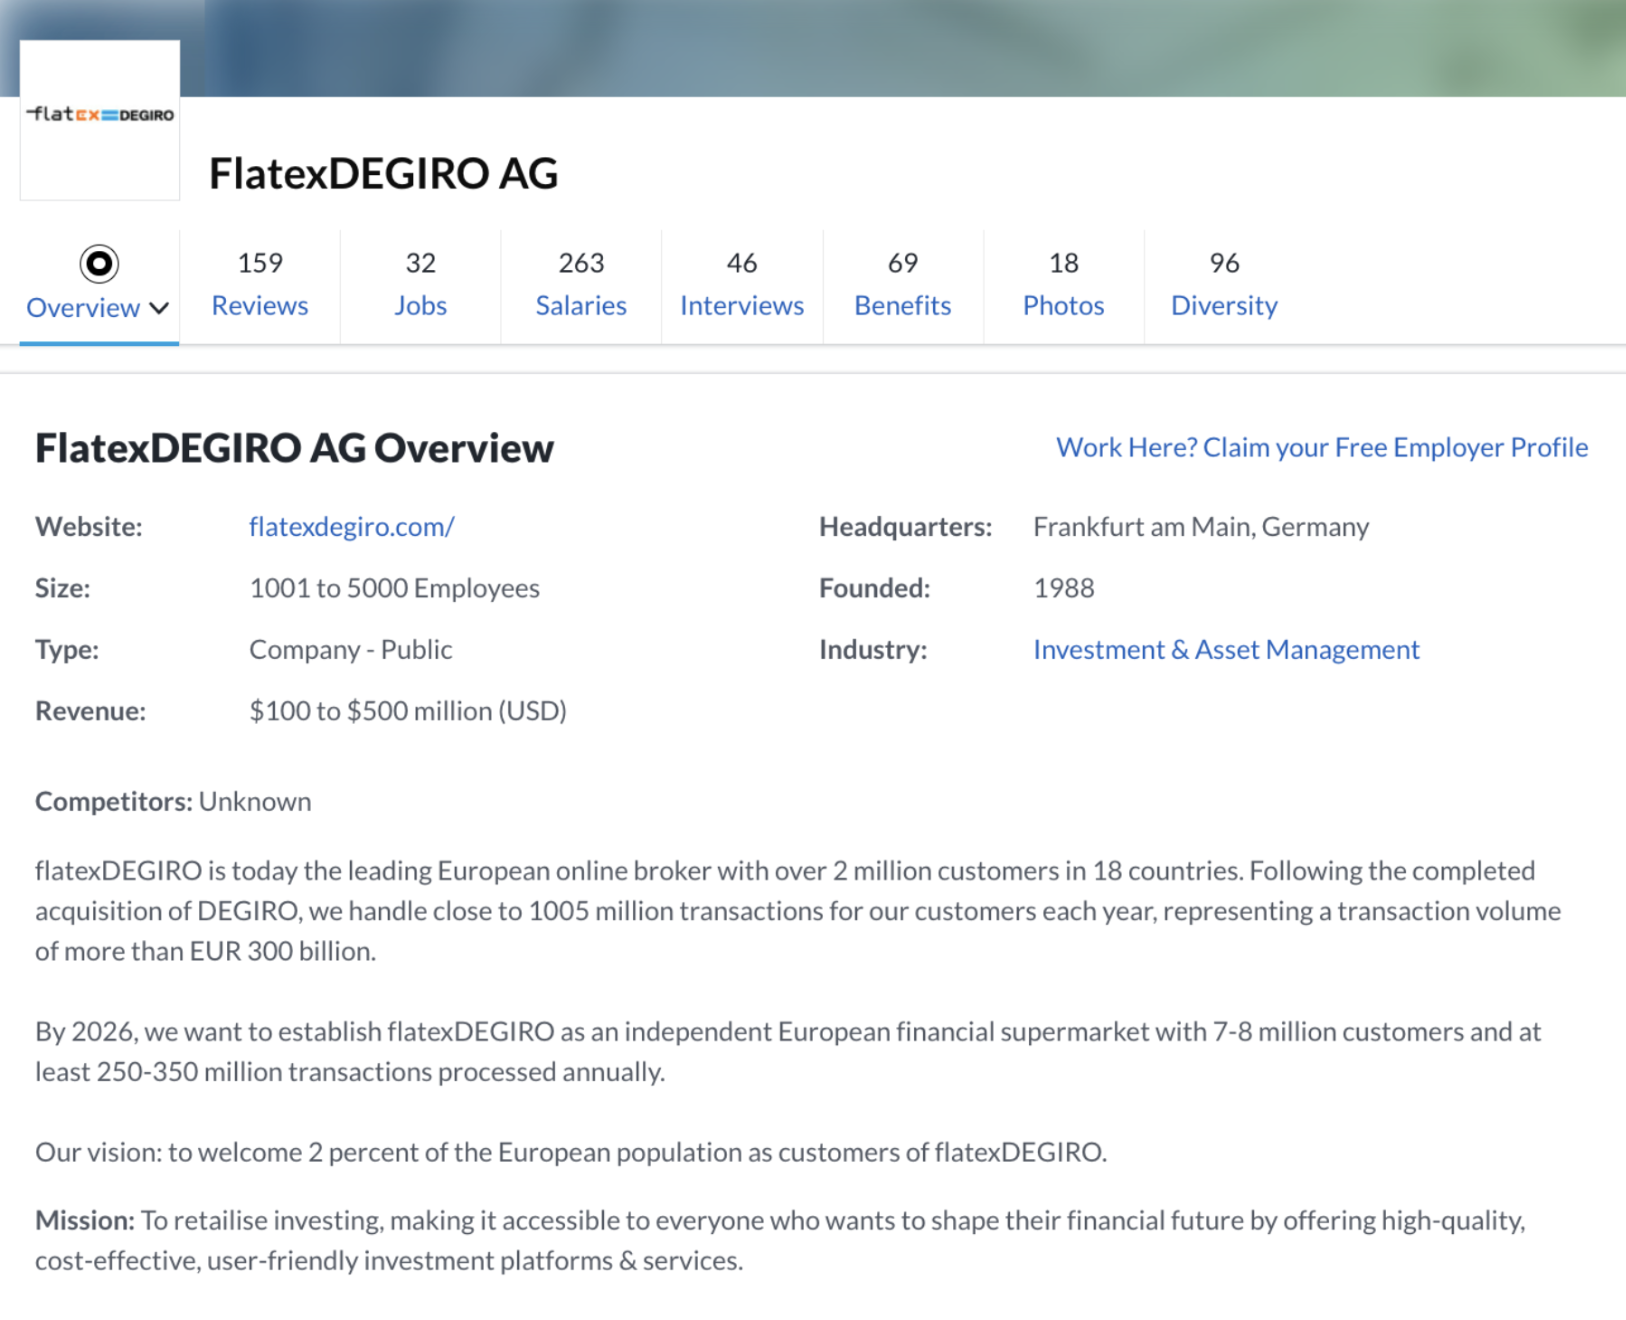Expand the Overview dropdown chevron
This screenshot has width=1626, height=1320.
tap(159, 308)
